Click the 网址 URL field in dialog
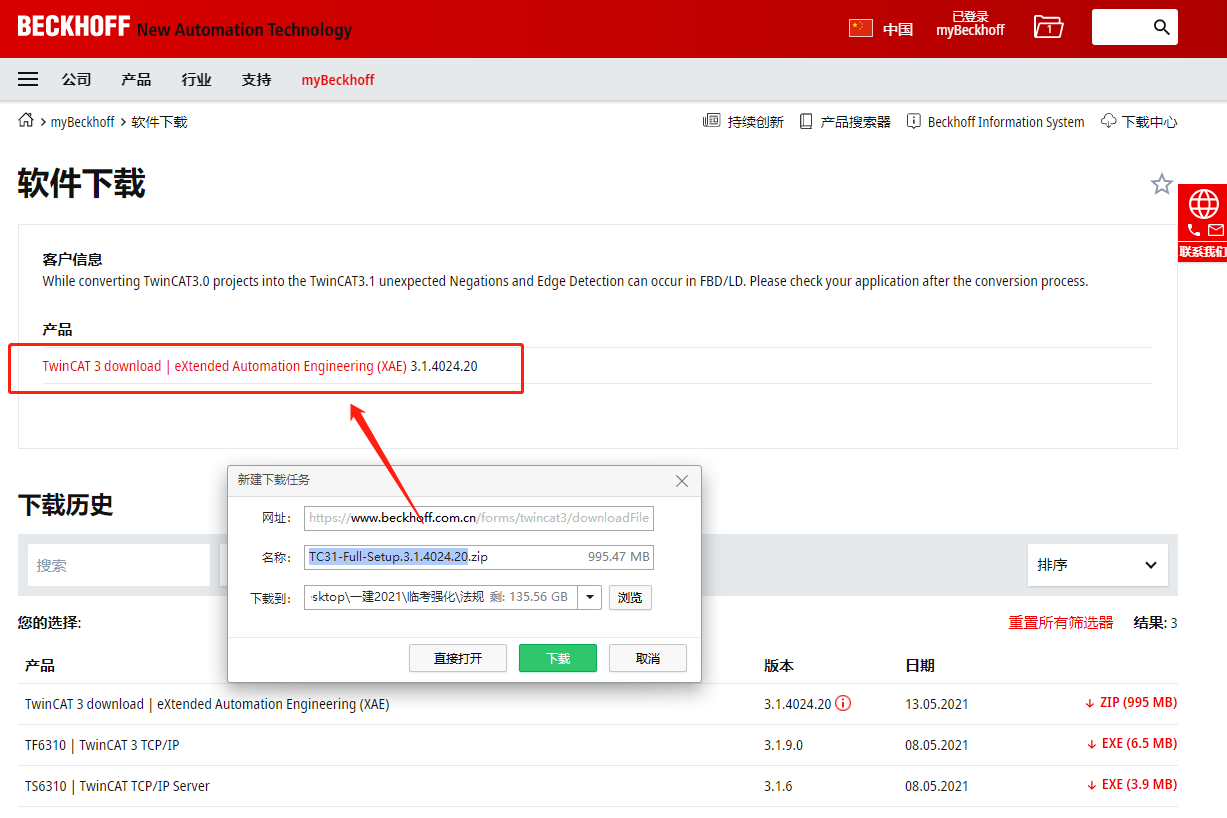Viewport: 1227px width, 818px height. point(479,518)
